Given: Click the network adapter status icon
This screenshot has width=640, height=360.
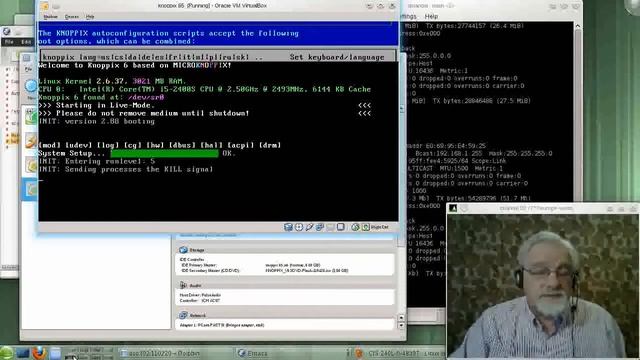Looking at the screenshot, I should (x=320, y=227).
